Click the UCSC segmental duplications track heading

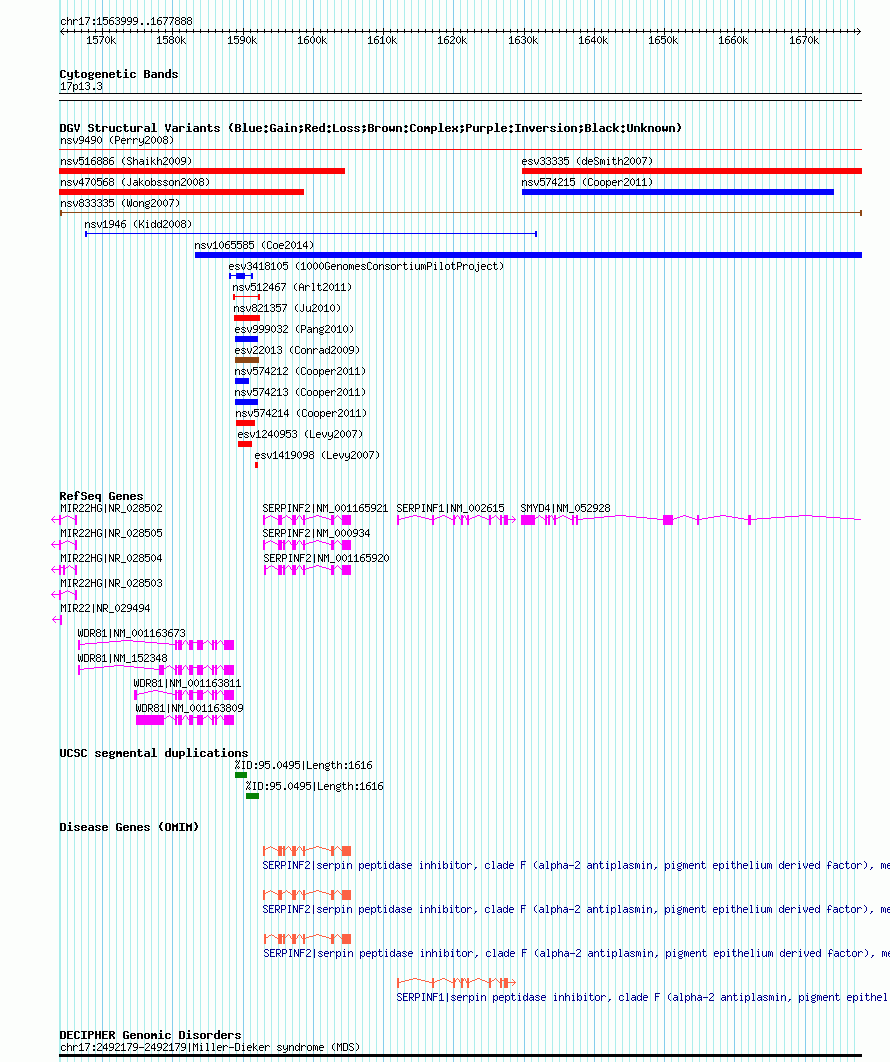click(x=154, y=753)
